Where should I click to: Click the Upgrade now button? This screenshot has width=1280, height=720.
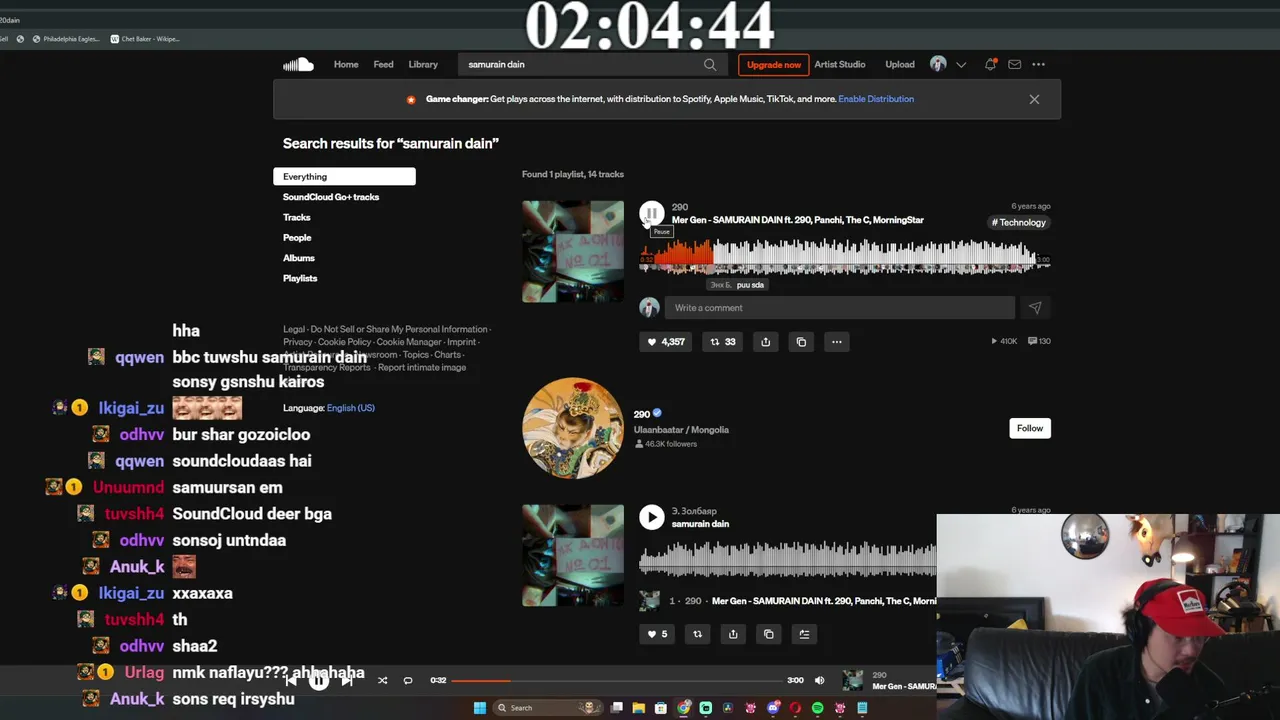click(x=774, y=65)
